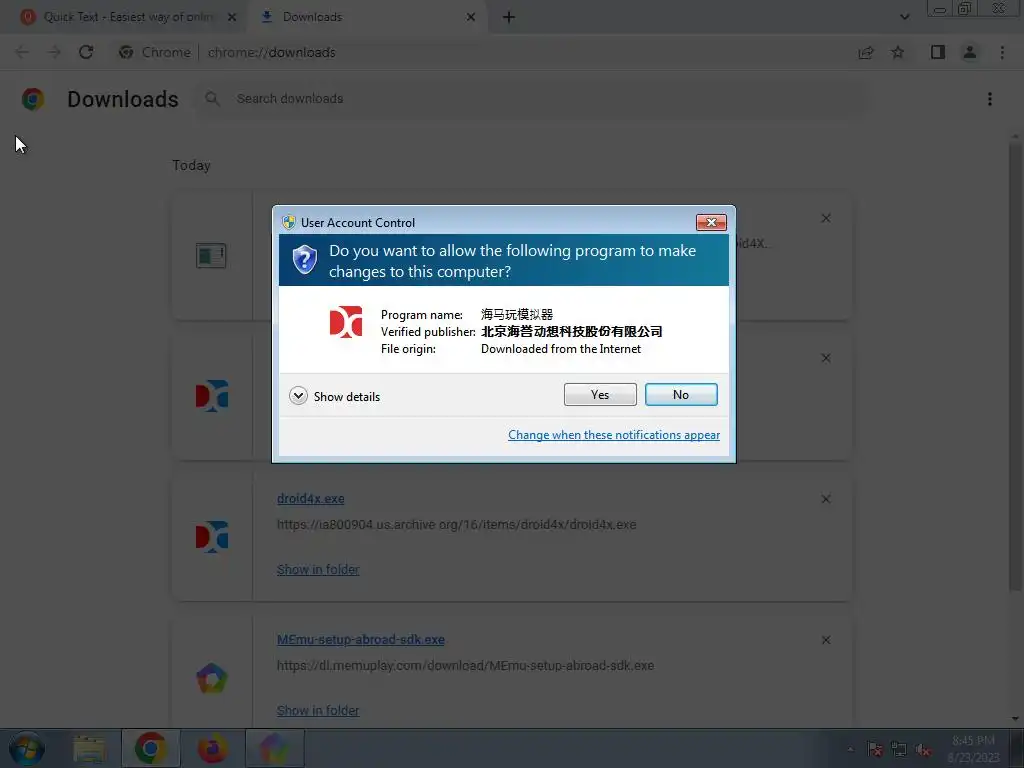
Task: Click the search magnifier icon
Action: (212, 99)
